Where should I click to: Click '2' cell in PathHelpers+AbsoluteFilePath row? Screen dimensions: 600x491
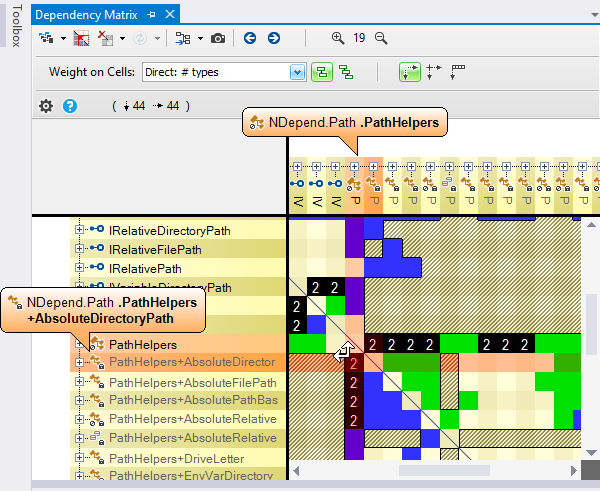(354, 382)
